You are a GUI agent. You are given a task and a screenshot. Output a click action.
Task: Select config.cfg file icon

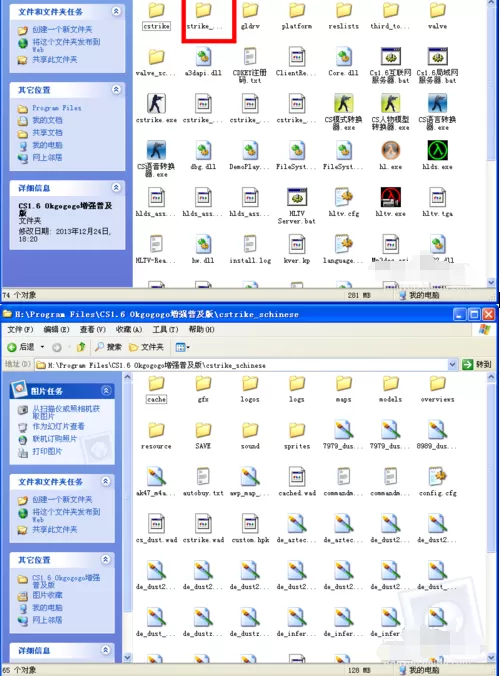(438, 477)
